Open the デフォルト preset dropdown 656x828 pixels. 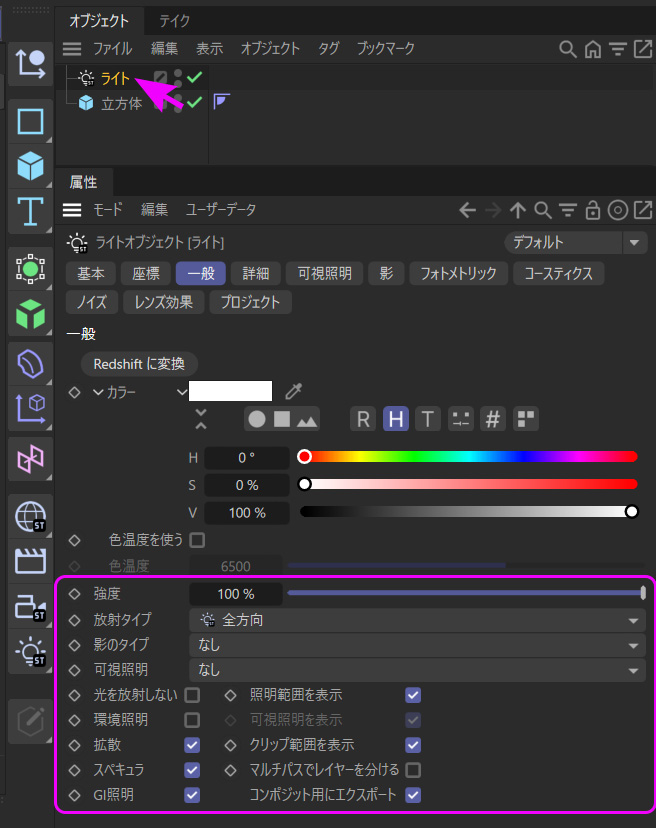[576, 242]
